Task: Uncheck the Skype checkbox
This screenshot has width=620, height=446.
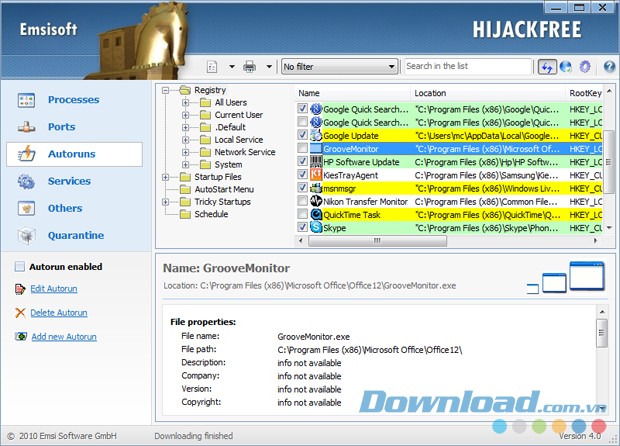Action: pos(302,227)
